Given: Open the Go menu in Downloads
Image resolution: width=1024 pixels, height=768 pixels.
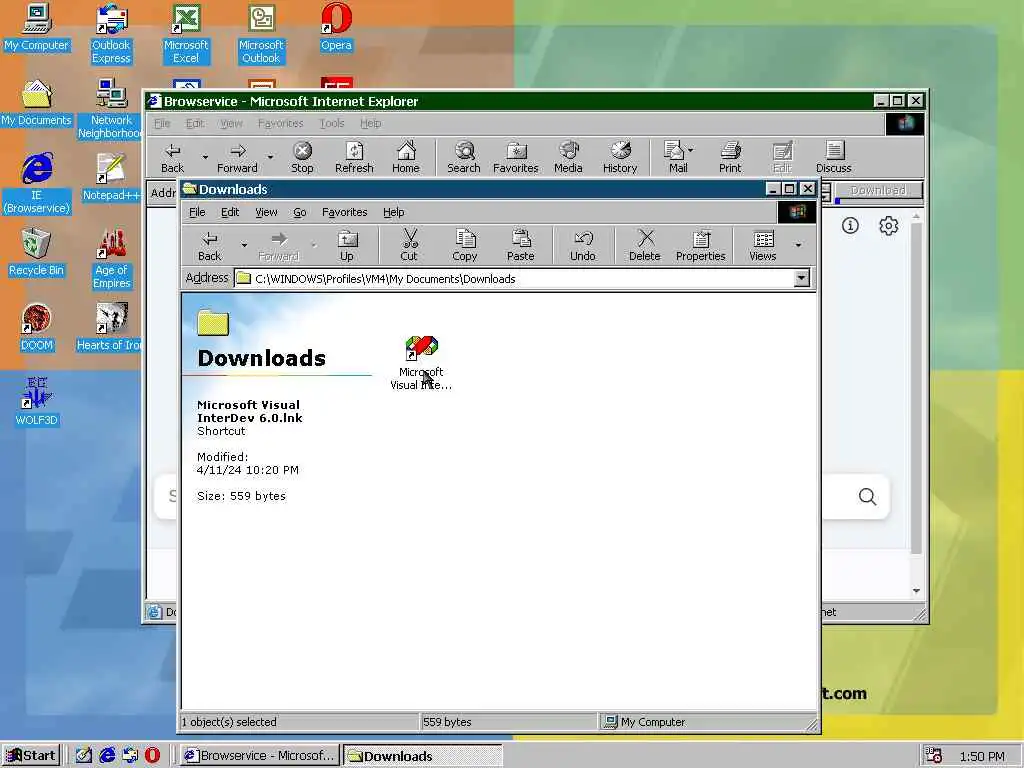Looking at the screenshot, I should [x=300, y=212].
